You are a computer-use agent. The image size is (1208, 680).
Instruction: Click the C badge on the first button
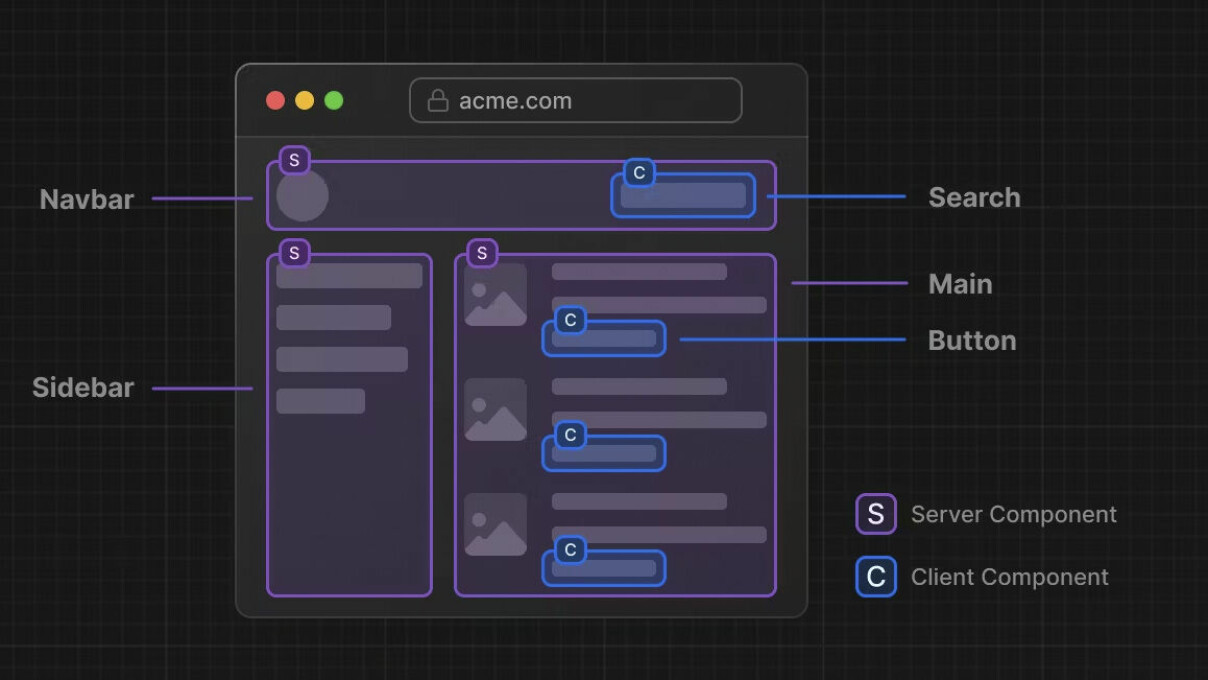tap(570, 320)
